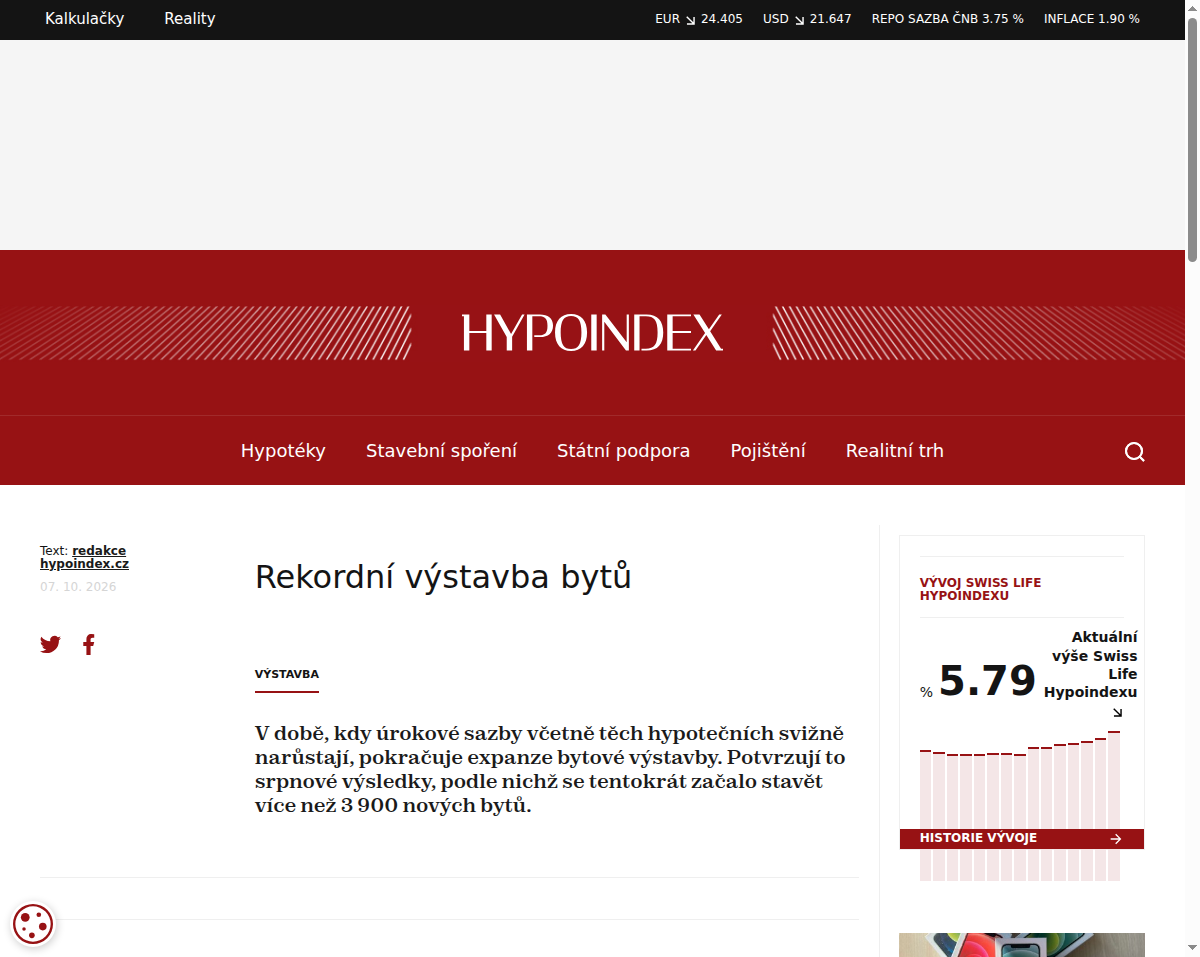Go to Pojištění section
1200x957 pixels.
point(768,451)
